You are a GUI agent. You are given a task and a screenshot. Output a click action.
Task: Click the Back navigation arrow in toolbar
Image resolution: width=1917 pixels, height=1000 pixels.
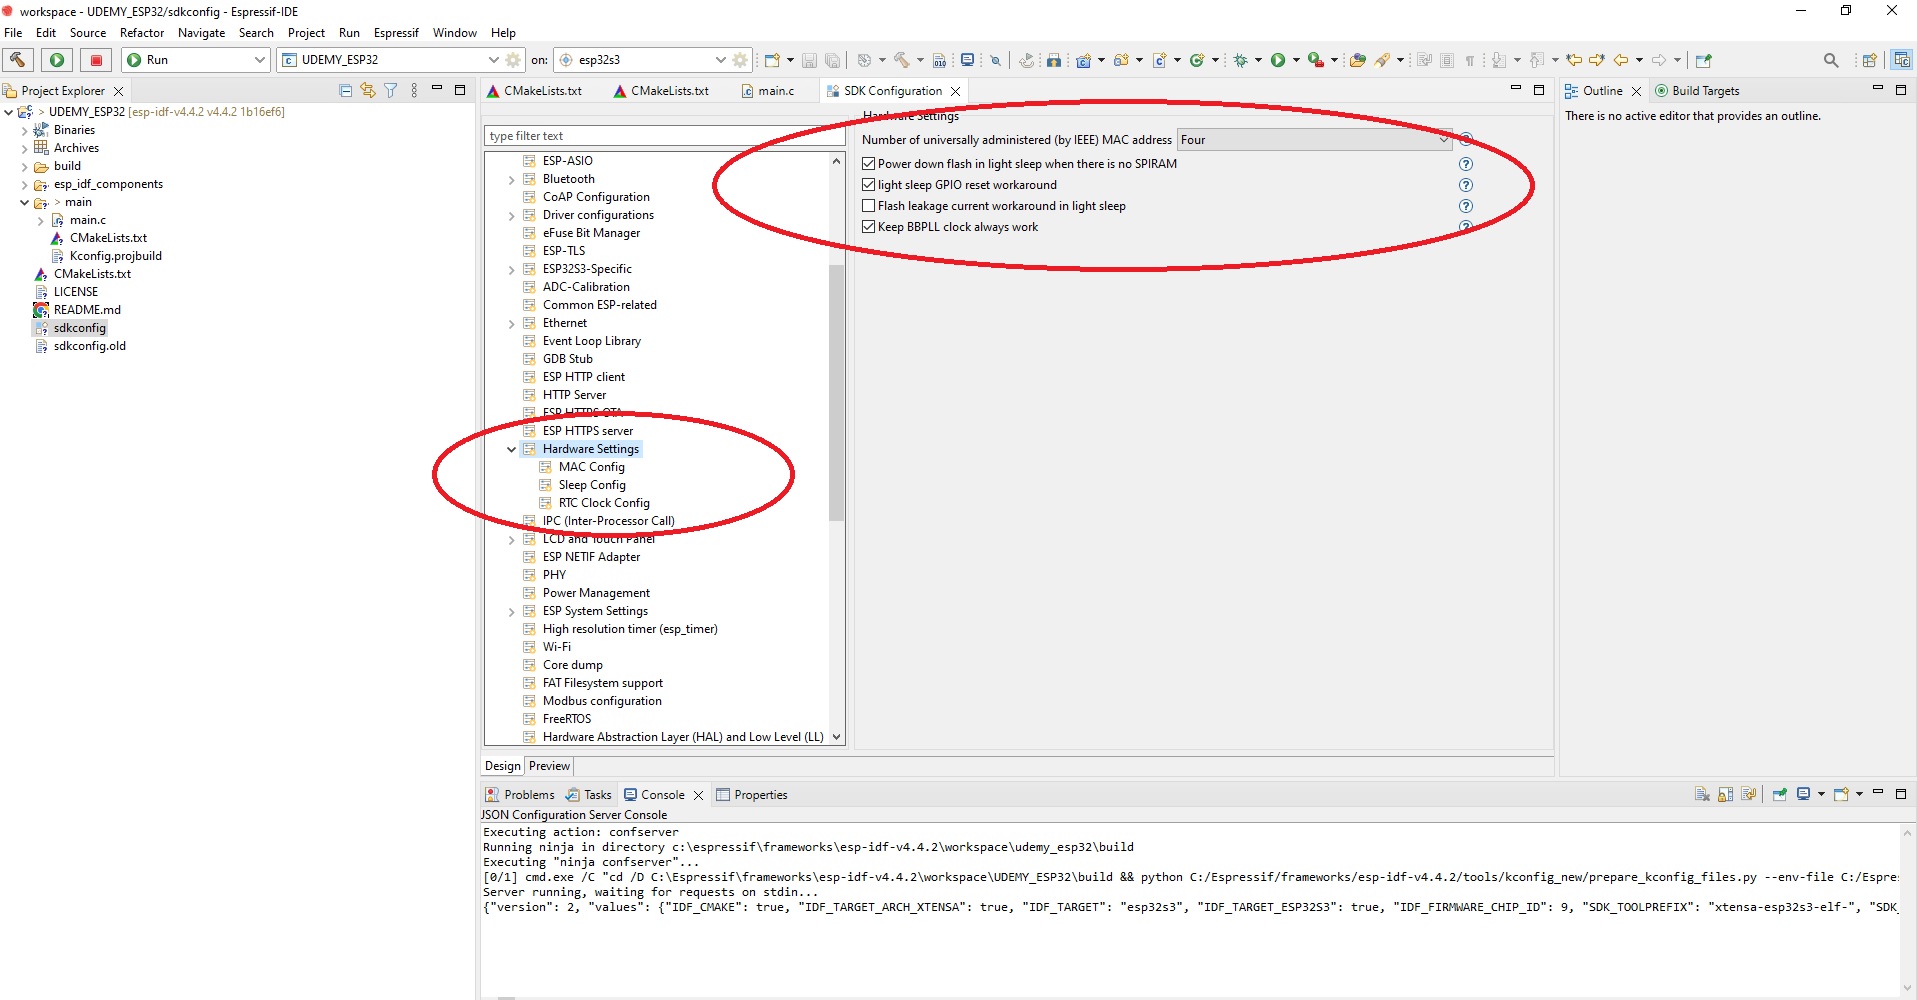pyautogui.click(x=1621, y=60)
